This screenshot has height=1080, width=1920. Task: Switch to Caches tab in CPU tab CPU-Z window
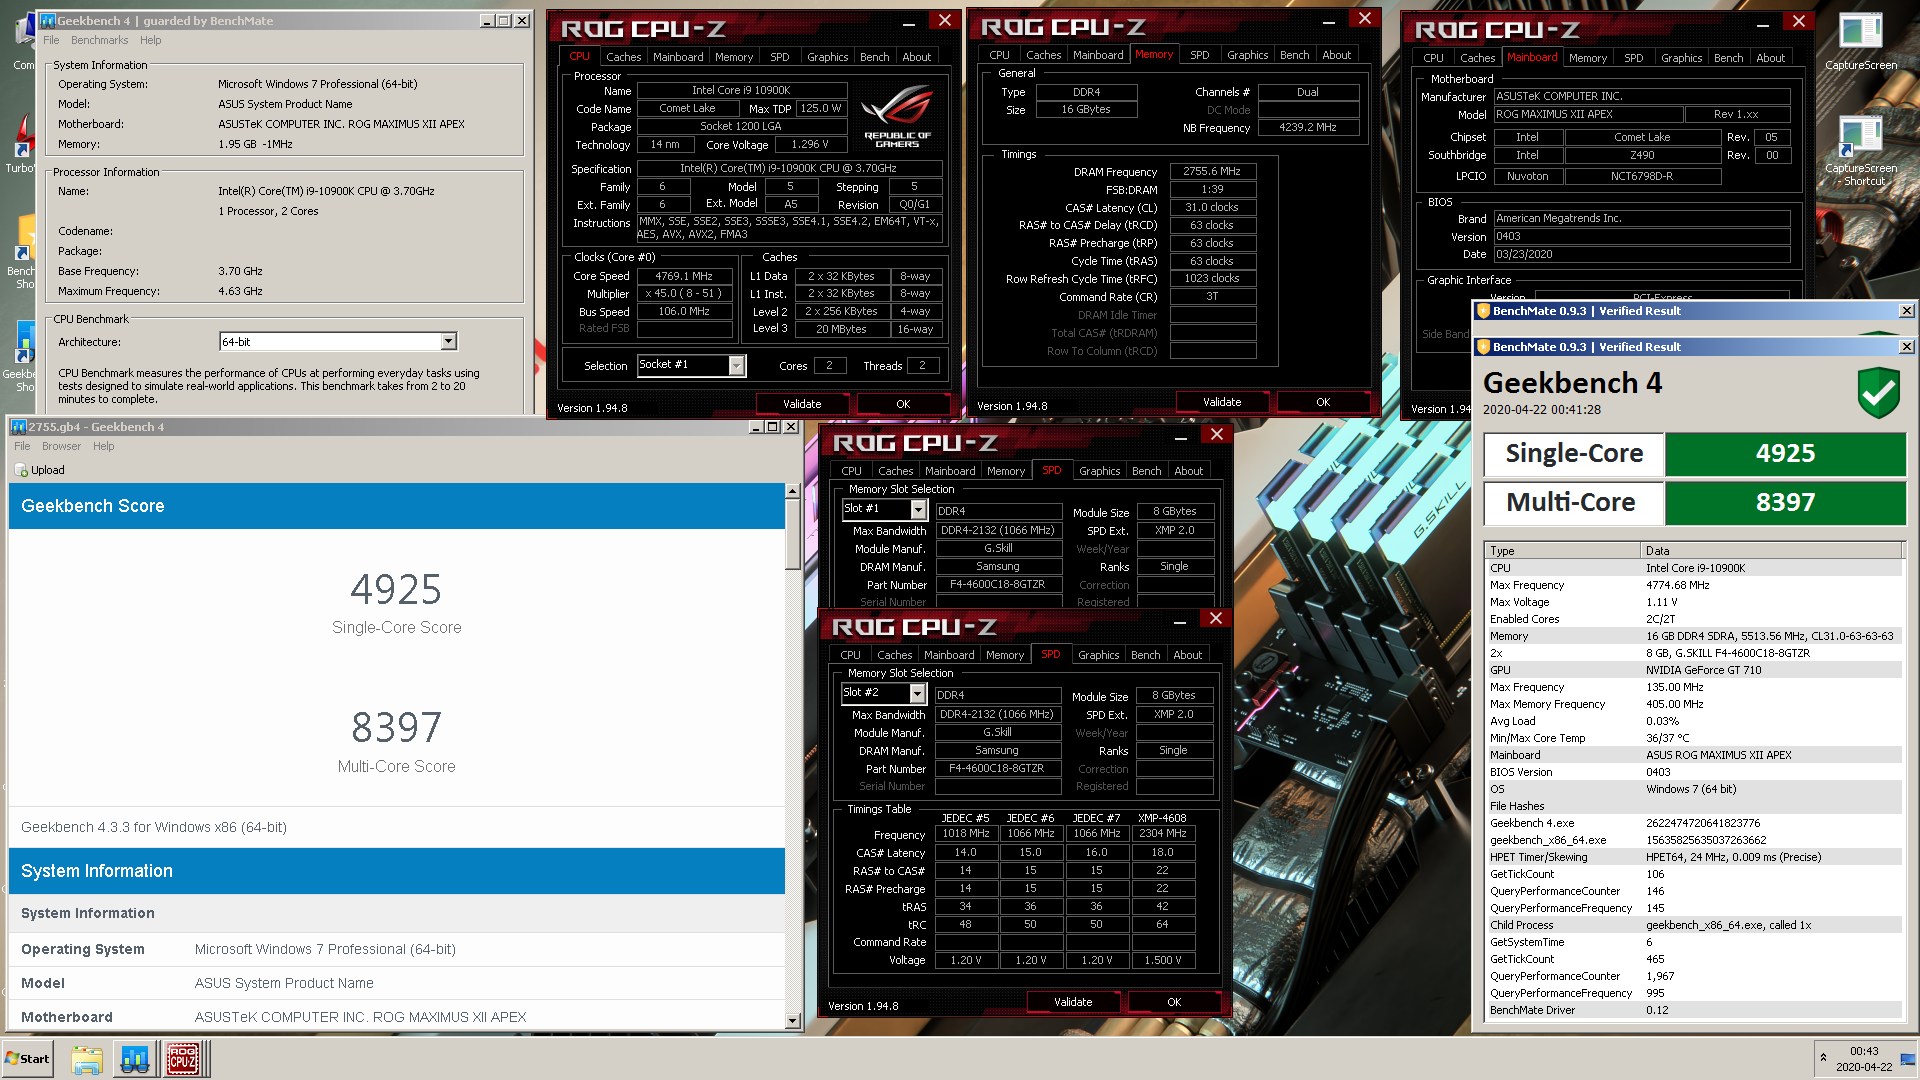click(623, 57)
